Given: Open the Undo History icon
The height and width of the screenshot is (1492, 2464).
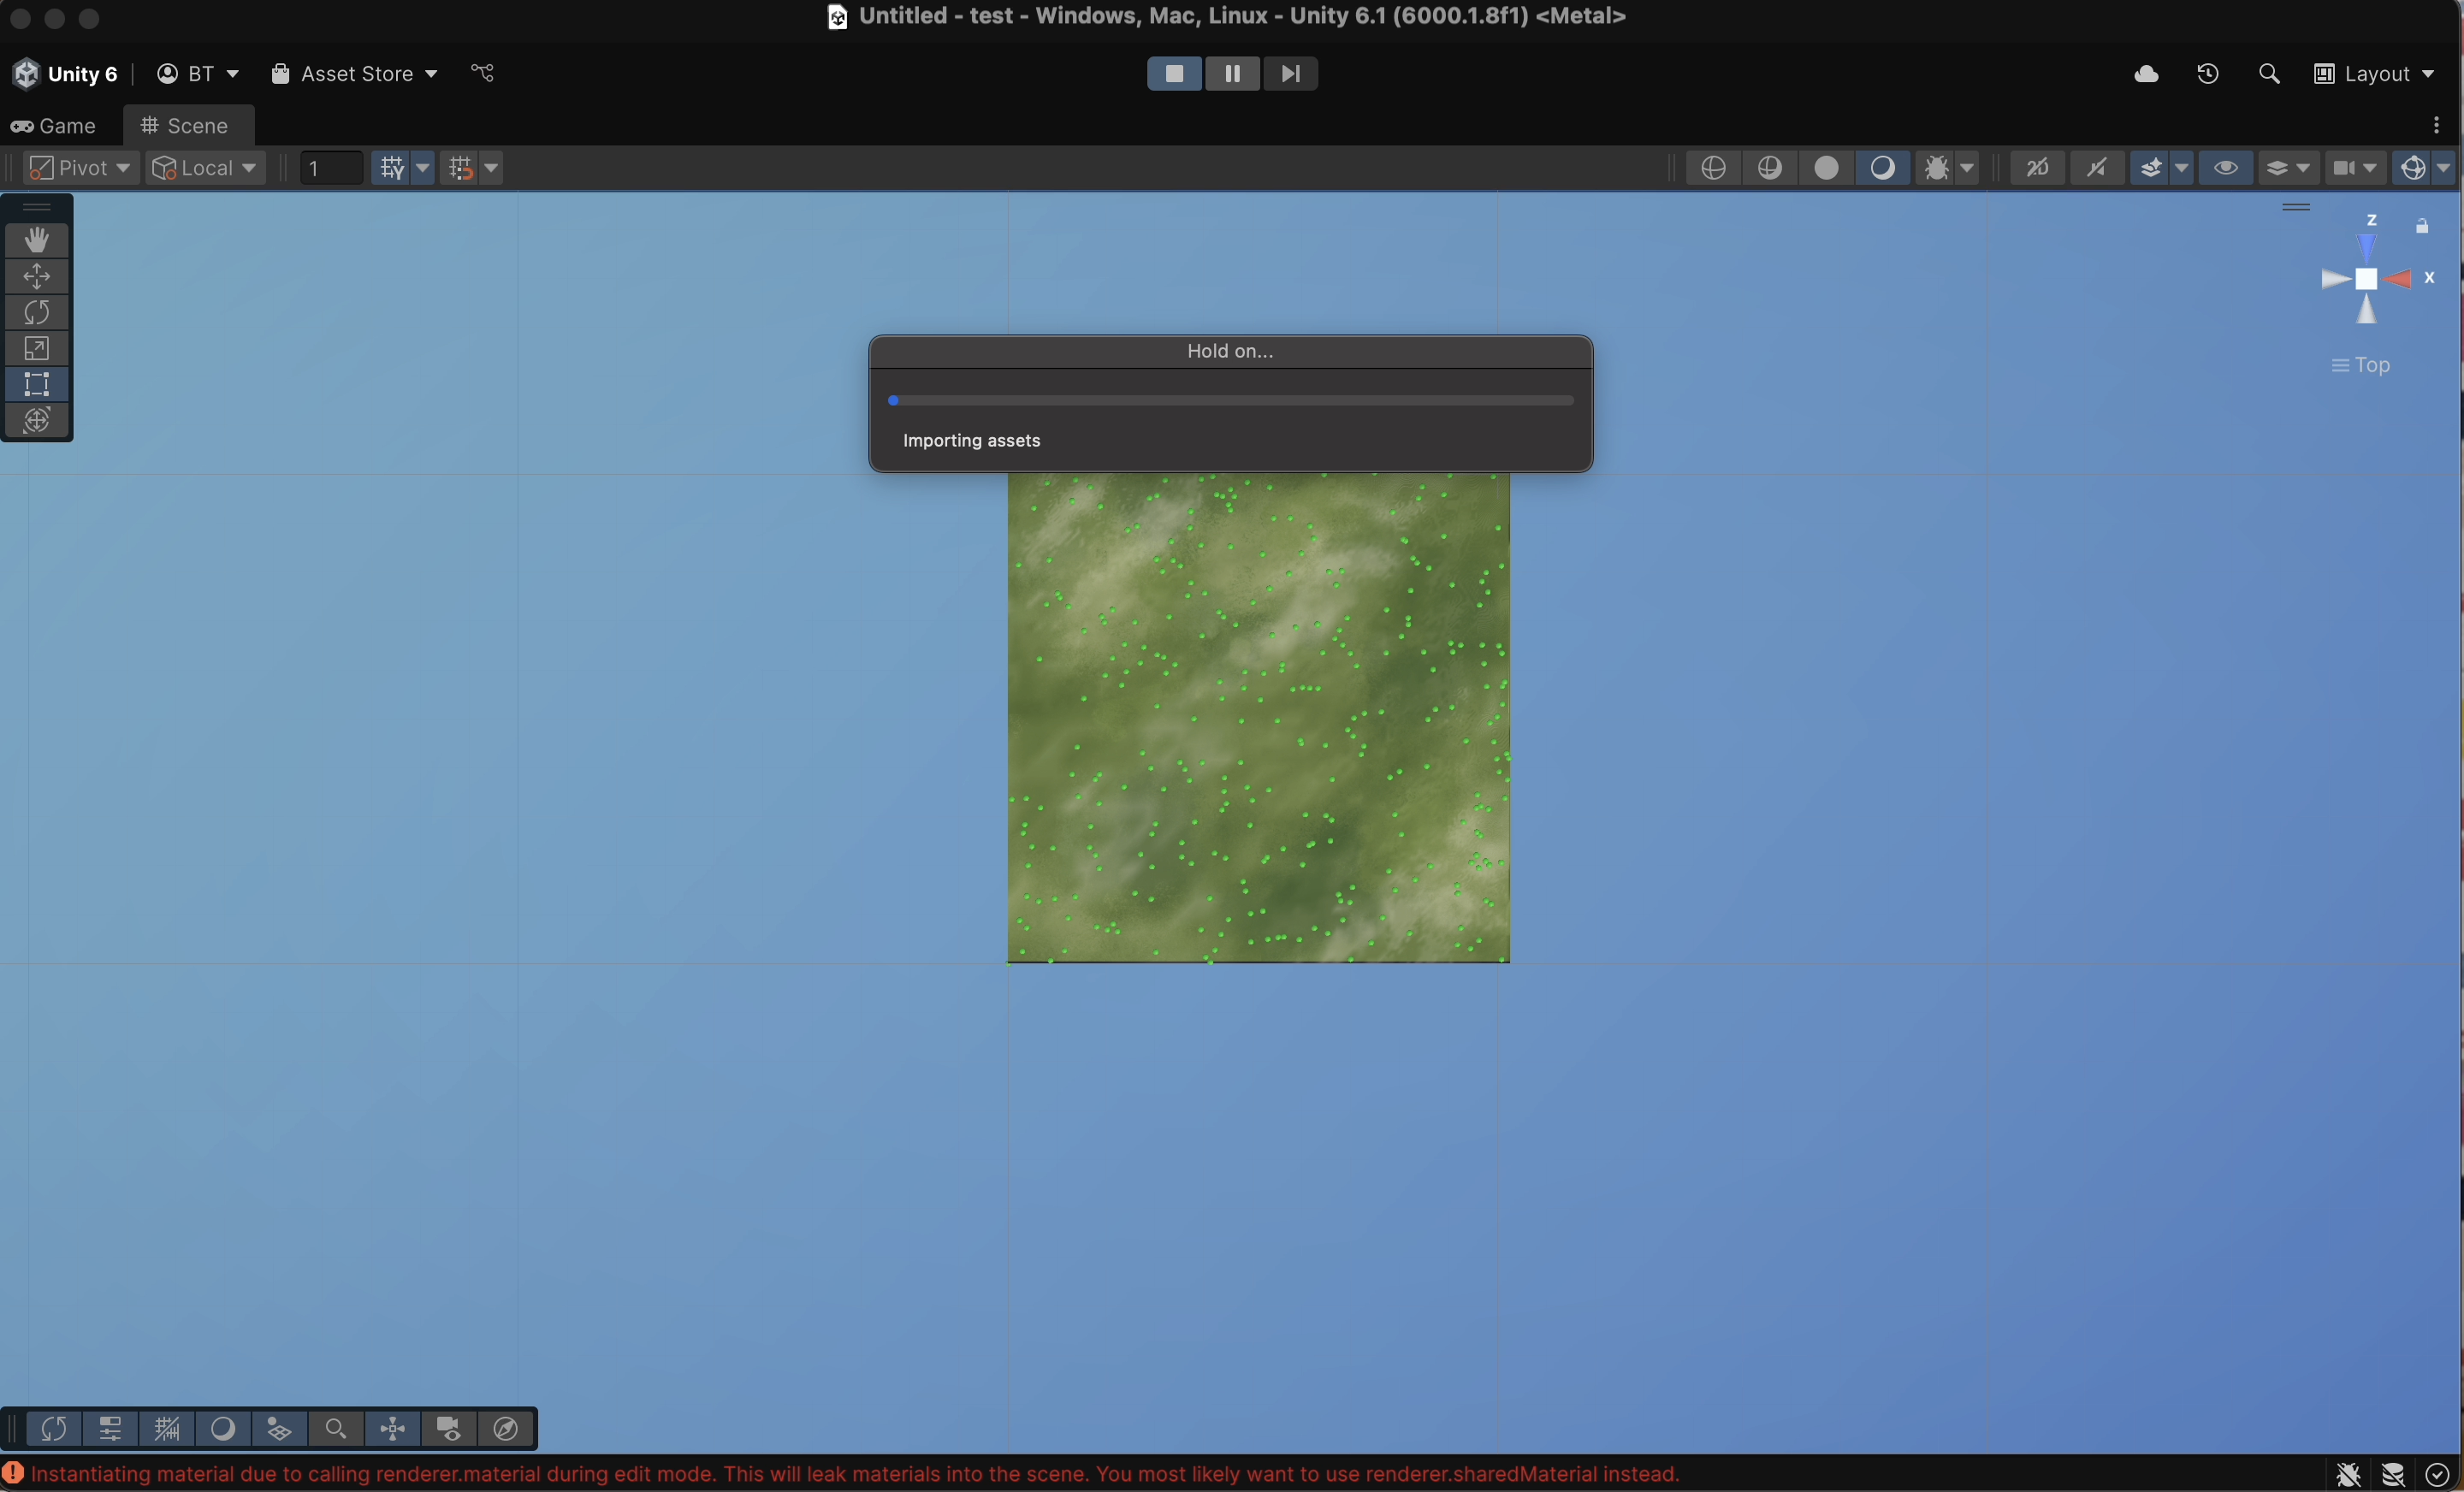Looking at the screenshot, I should click(x=2208, y=74).
